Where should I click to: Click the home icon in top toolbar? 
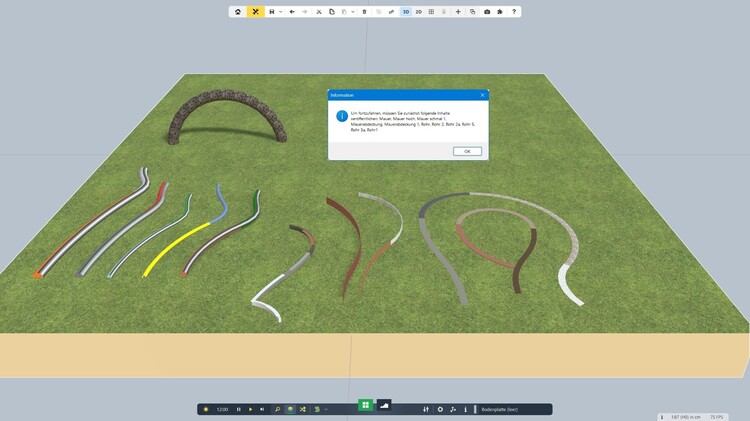[x=238, y=11]
